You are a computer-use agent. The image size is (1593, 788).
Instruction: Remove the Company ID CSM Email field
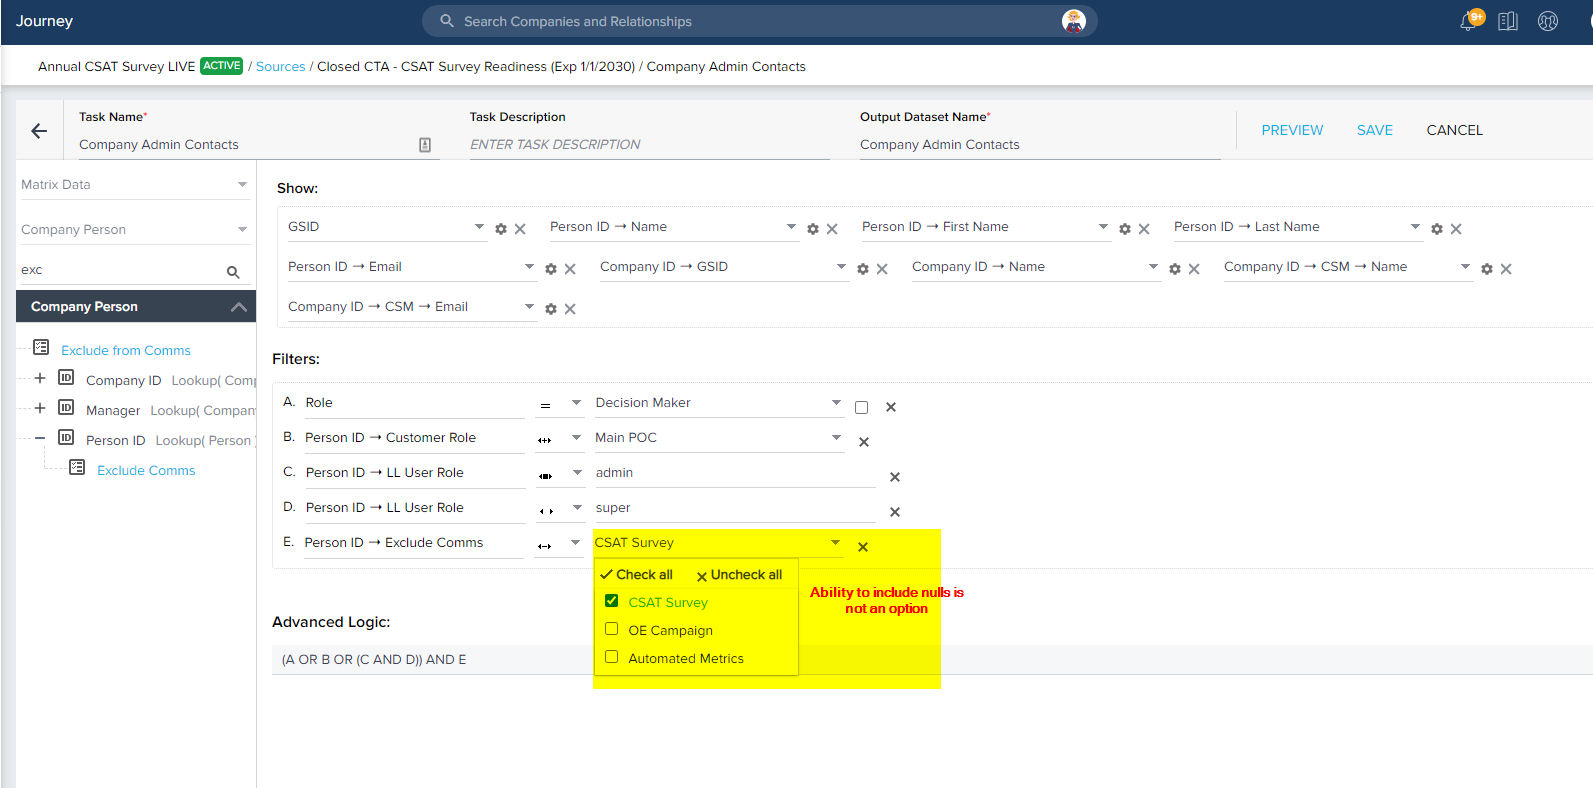pyautogui.click(x=570, y=309)
